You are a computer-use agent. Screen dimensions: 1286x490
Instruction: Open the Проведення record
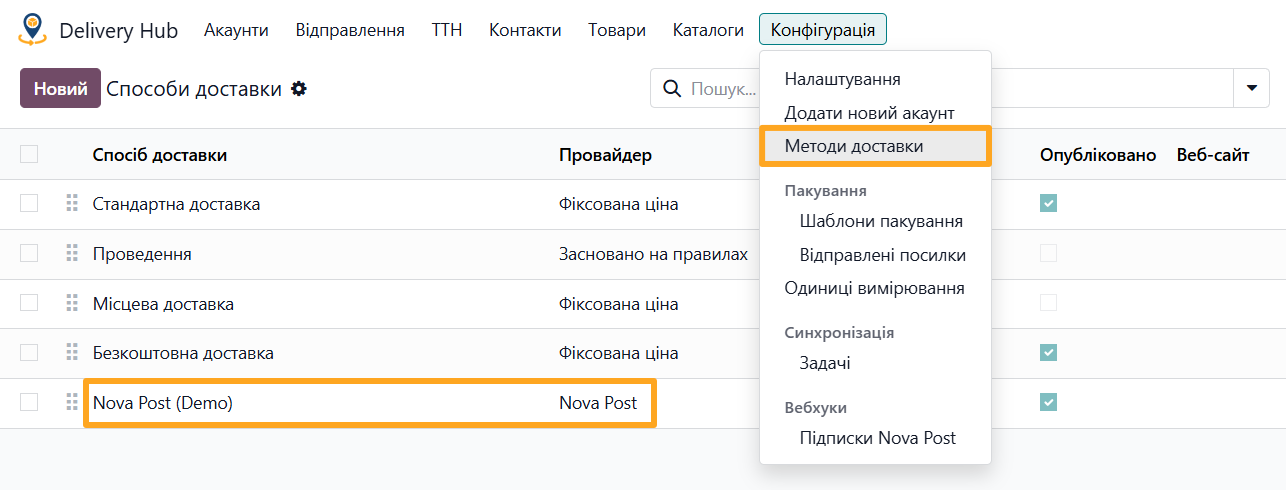(x=142, y=254)
